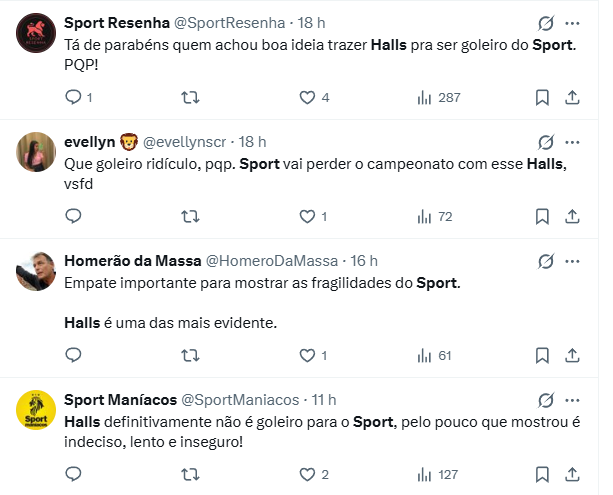Open evellyn's profile picture
Image resolution: width=613 pixels, height=495 pixels.
coord(36,153)
